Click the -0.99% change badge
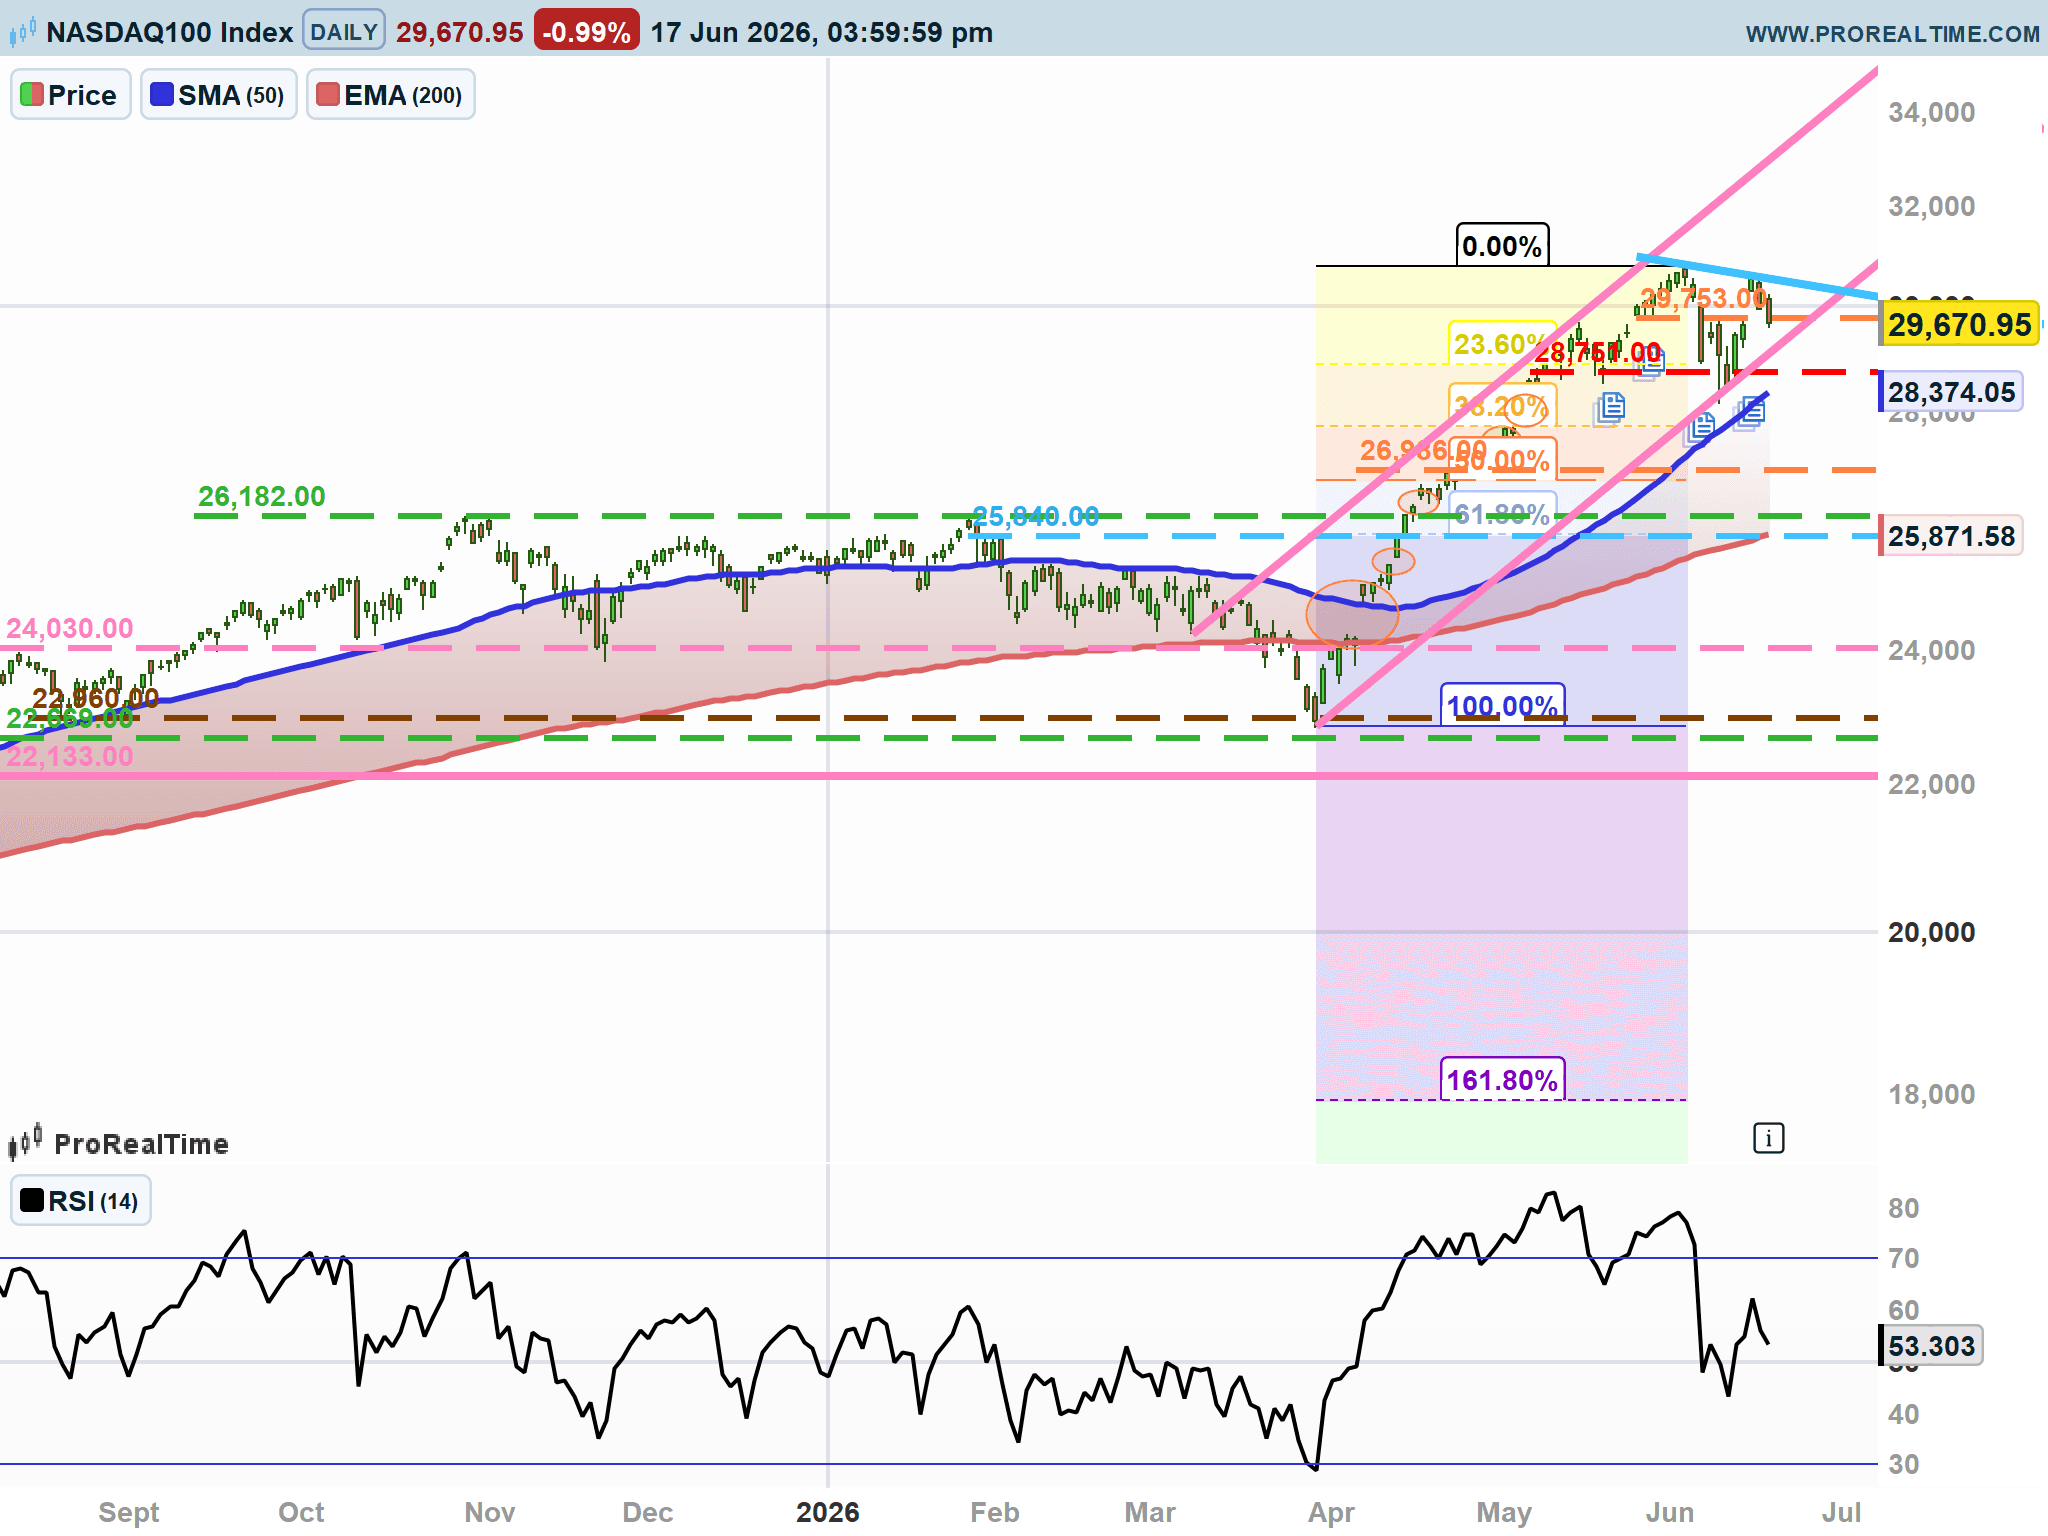The image size is (2048, 1536). tap(586, 31)
